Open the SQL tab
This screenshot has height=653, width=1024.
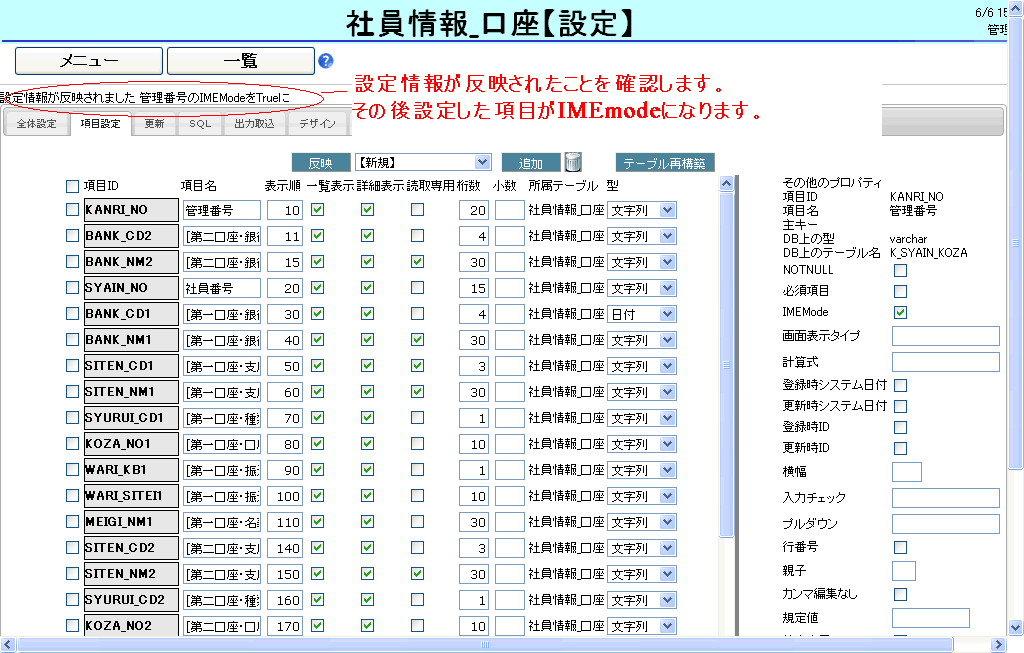click(x=200, y=124)
